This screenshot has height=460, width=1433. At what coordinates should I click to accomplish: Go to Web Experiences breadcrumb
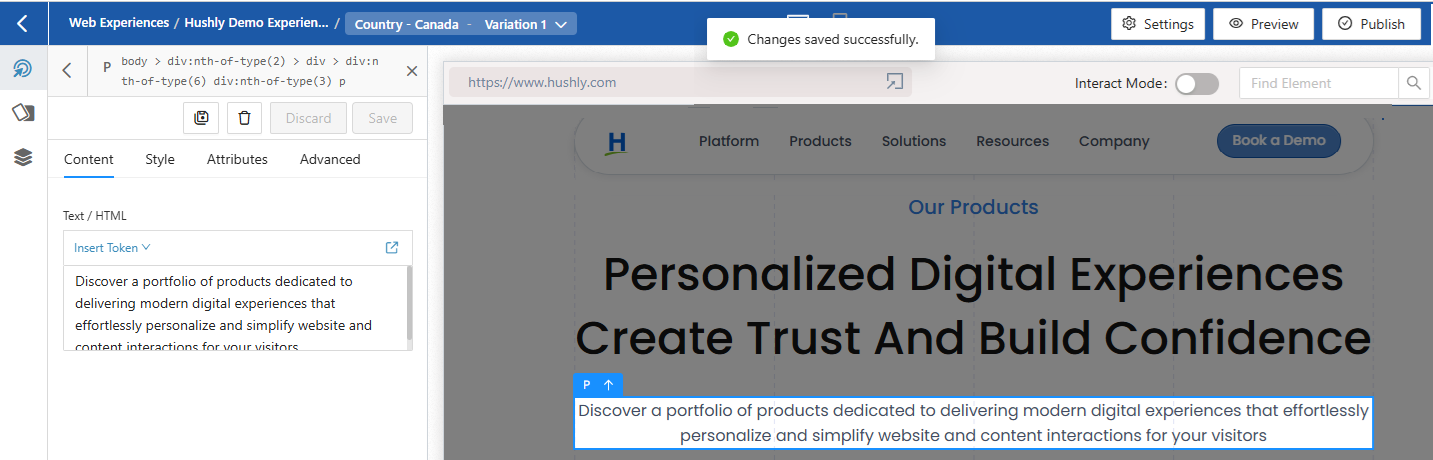click(x=119, y=23)
